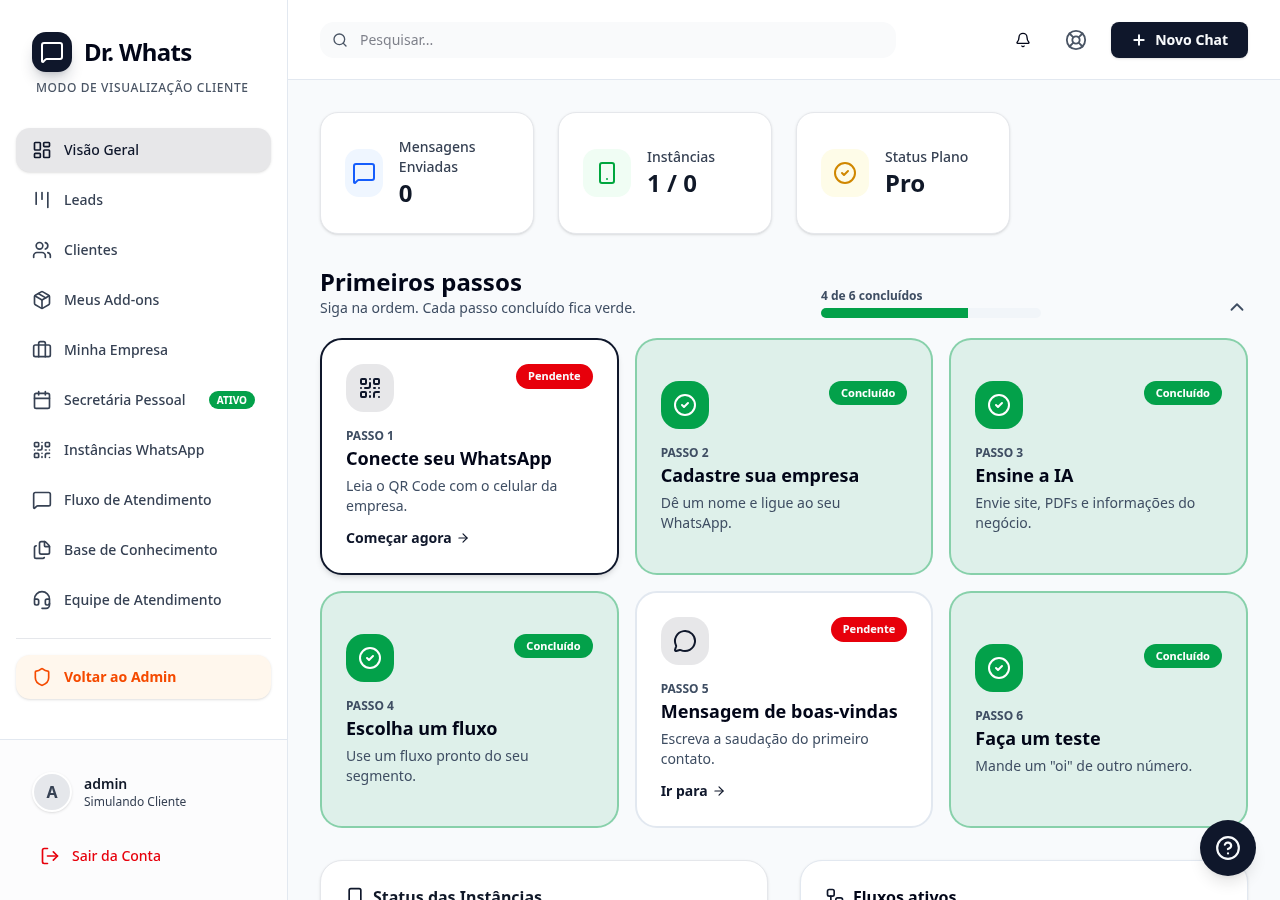Click the Escolha um fluxo step title
1280x900 pixels.
coord(422,729)
